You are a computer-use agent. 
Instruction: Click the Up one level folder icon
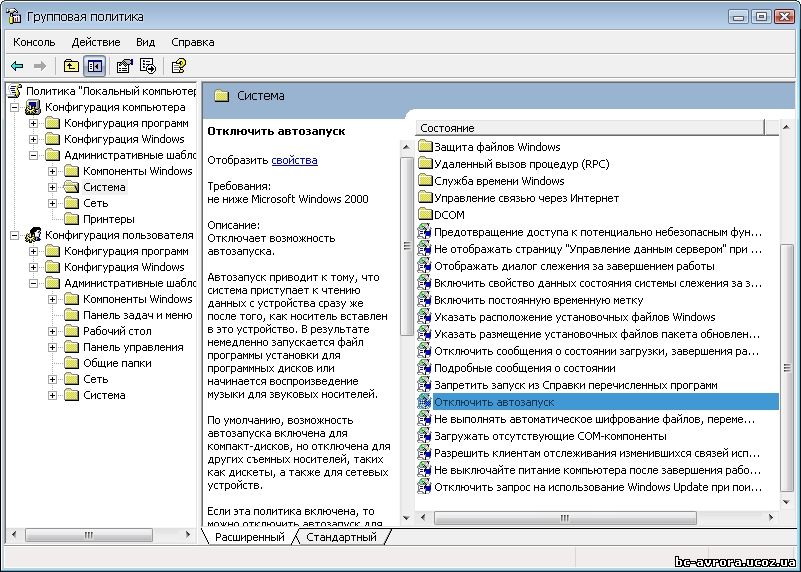71,66
